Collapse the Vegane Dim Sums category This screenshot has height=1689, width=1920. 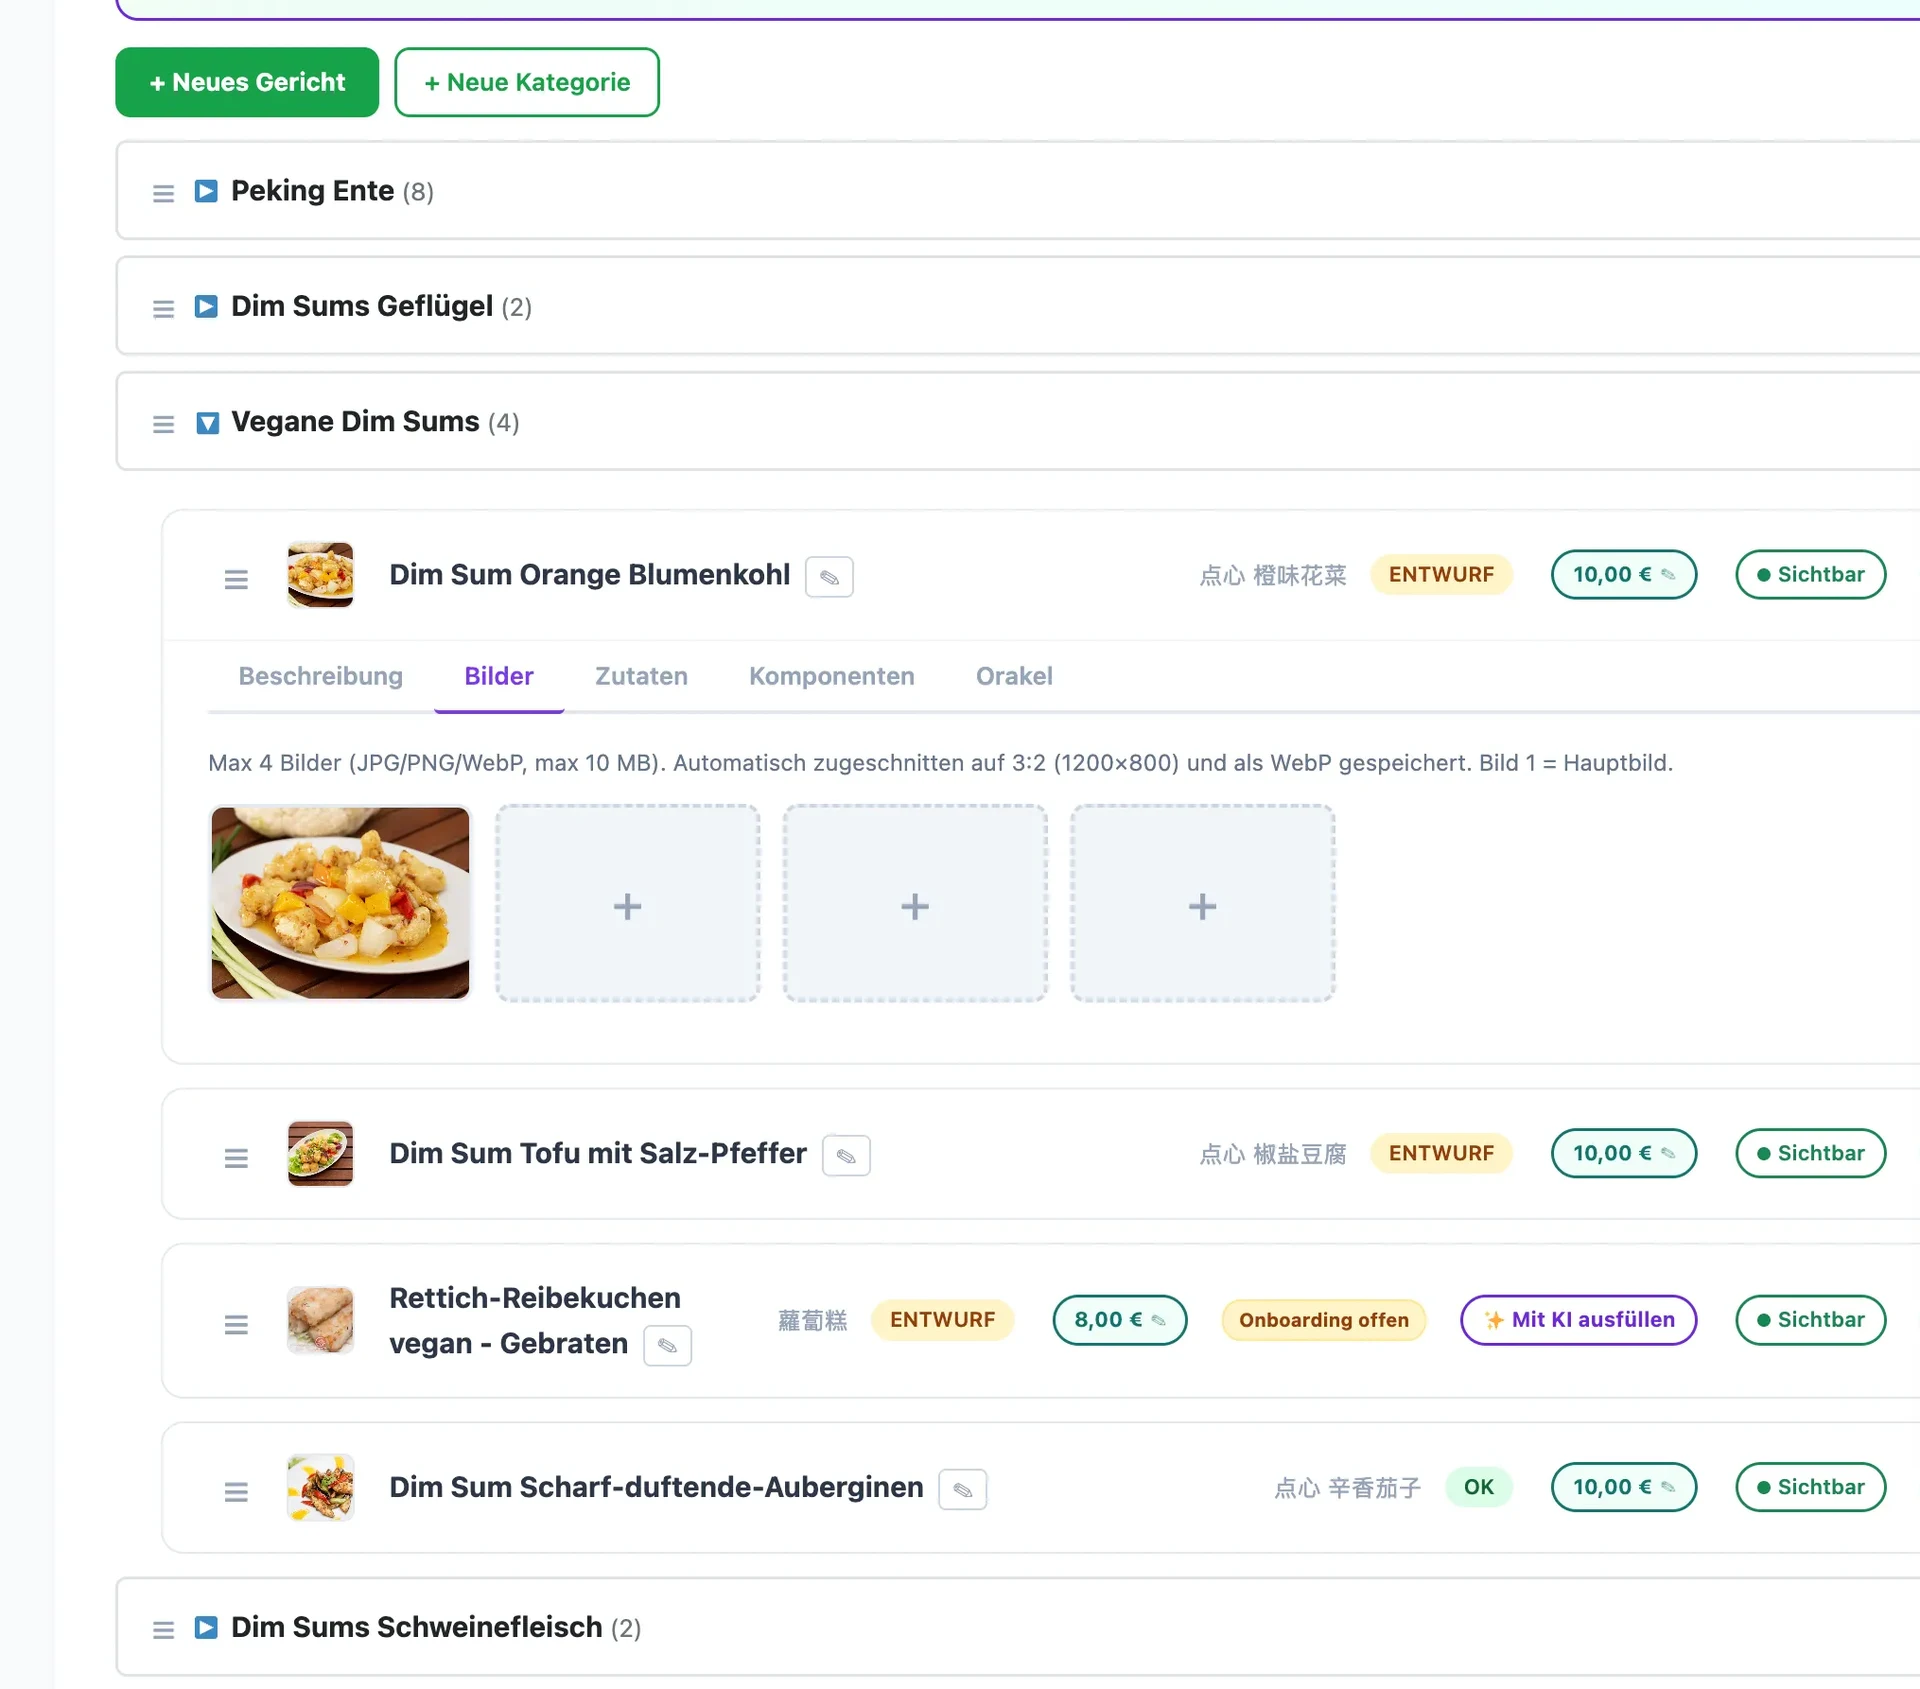207,423
